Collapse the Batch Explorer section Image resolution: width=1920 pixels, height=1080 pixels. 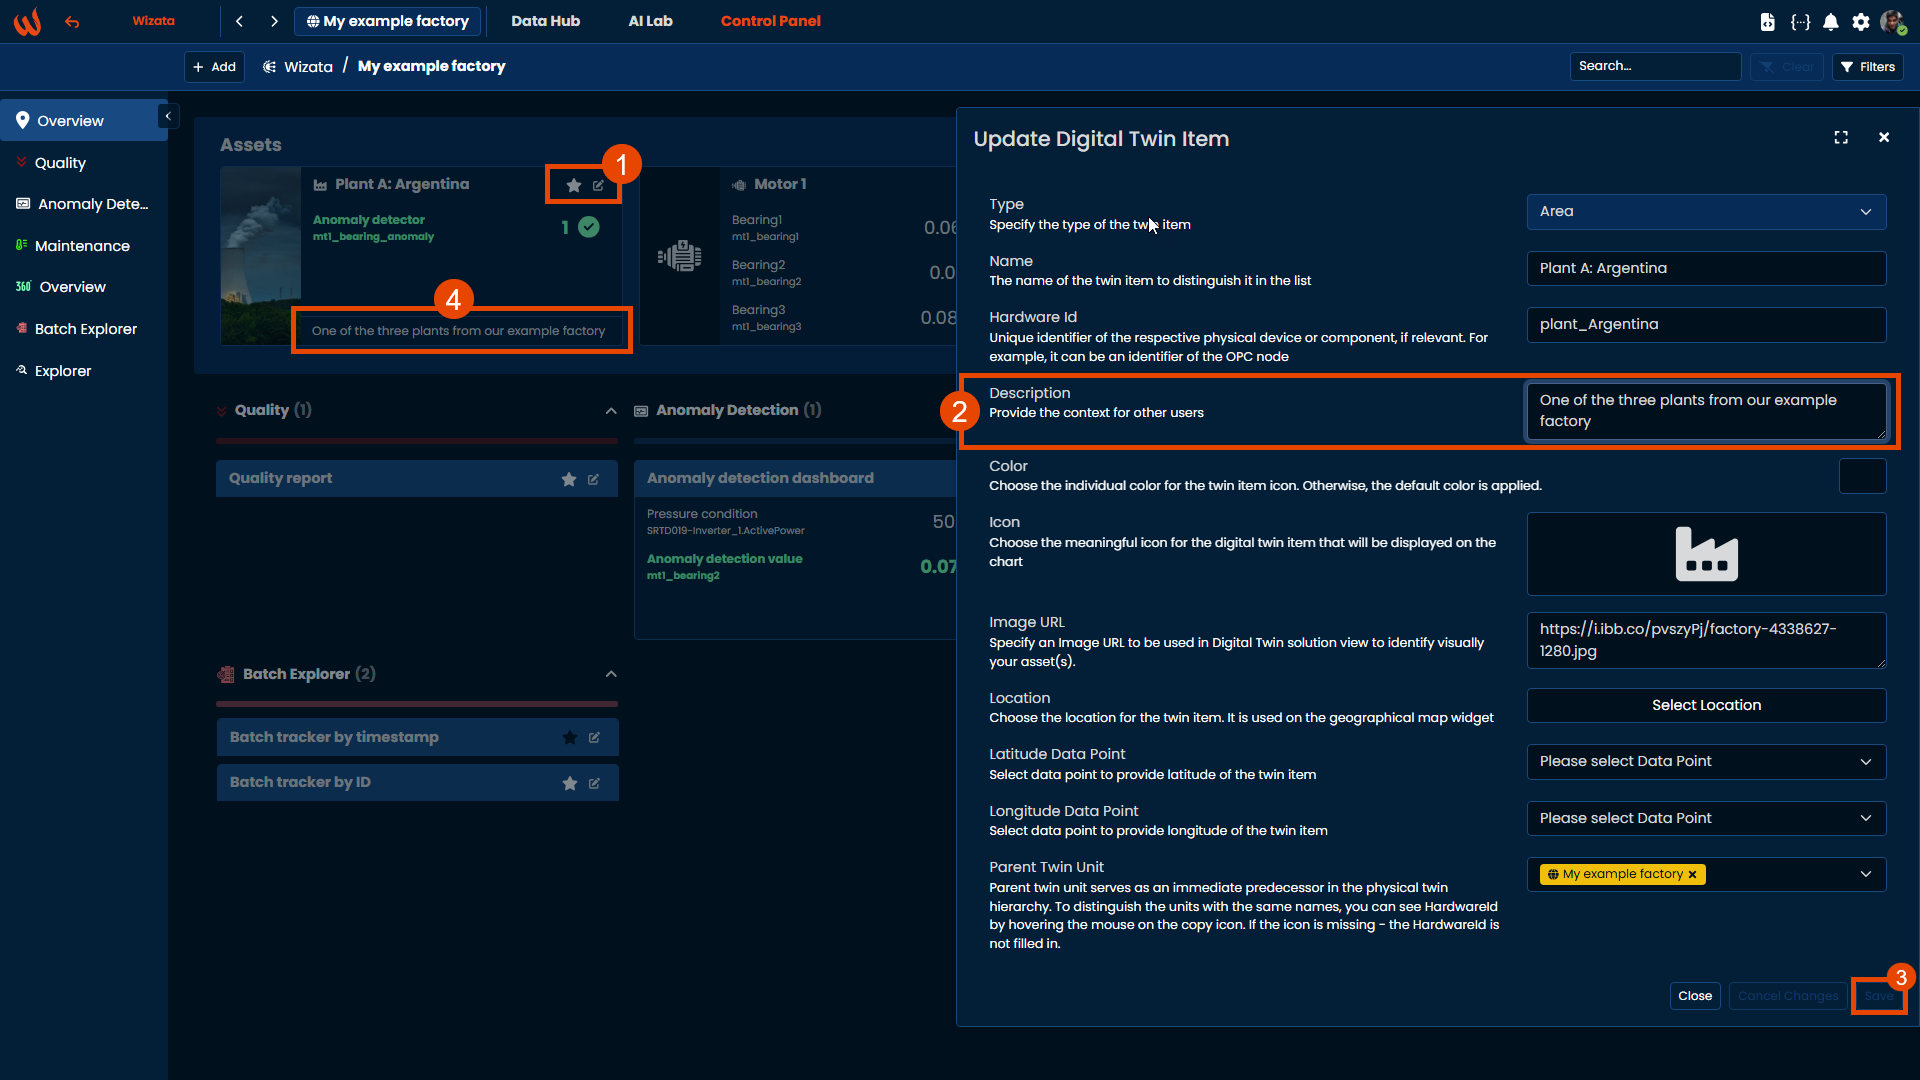tap(611, 674)
